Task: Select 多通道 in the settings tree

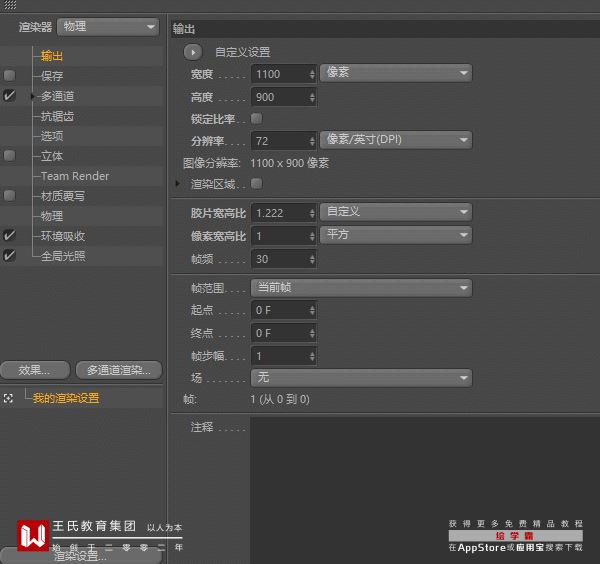Action: (57, 96)
